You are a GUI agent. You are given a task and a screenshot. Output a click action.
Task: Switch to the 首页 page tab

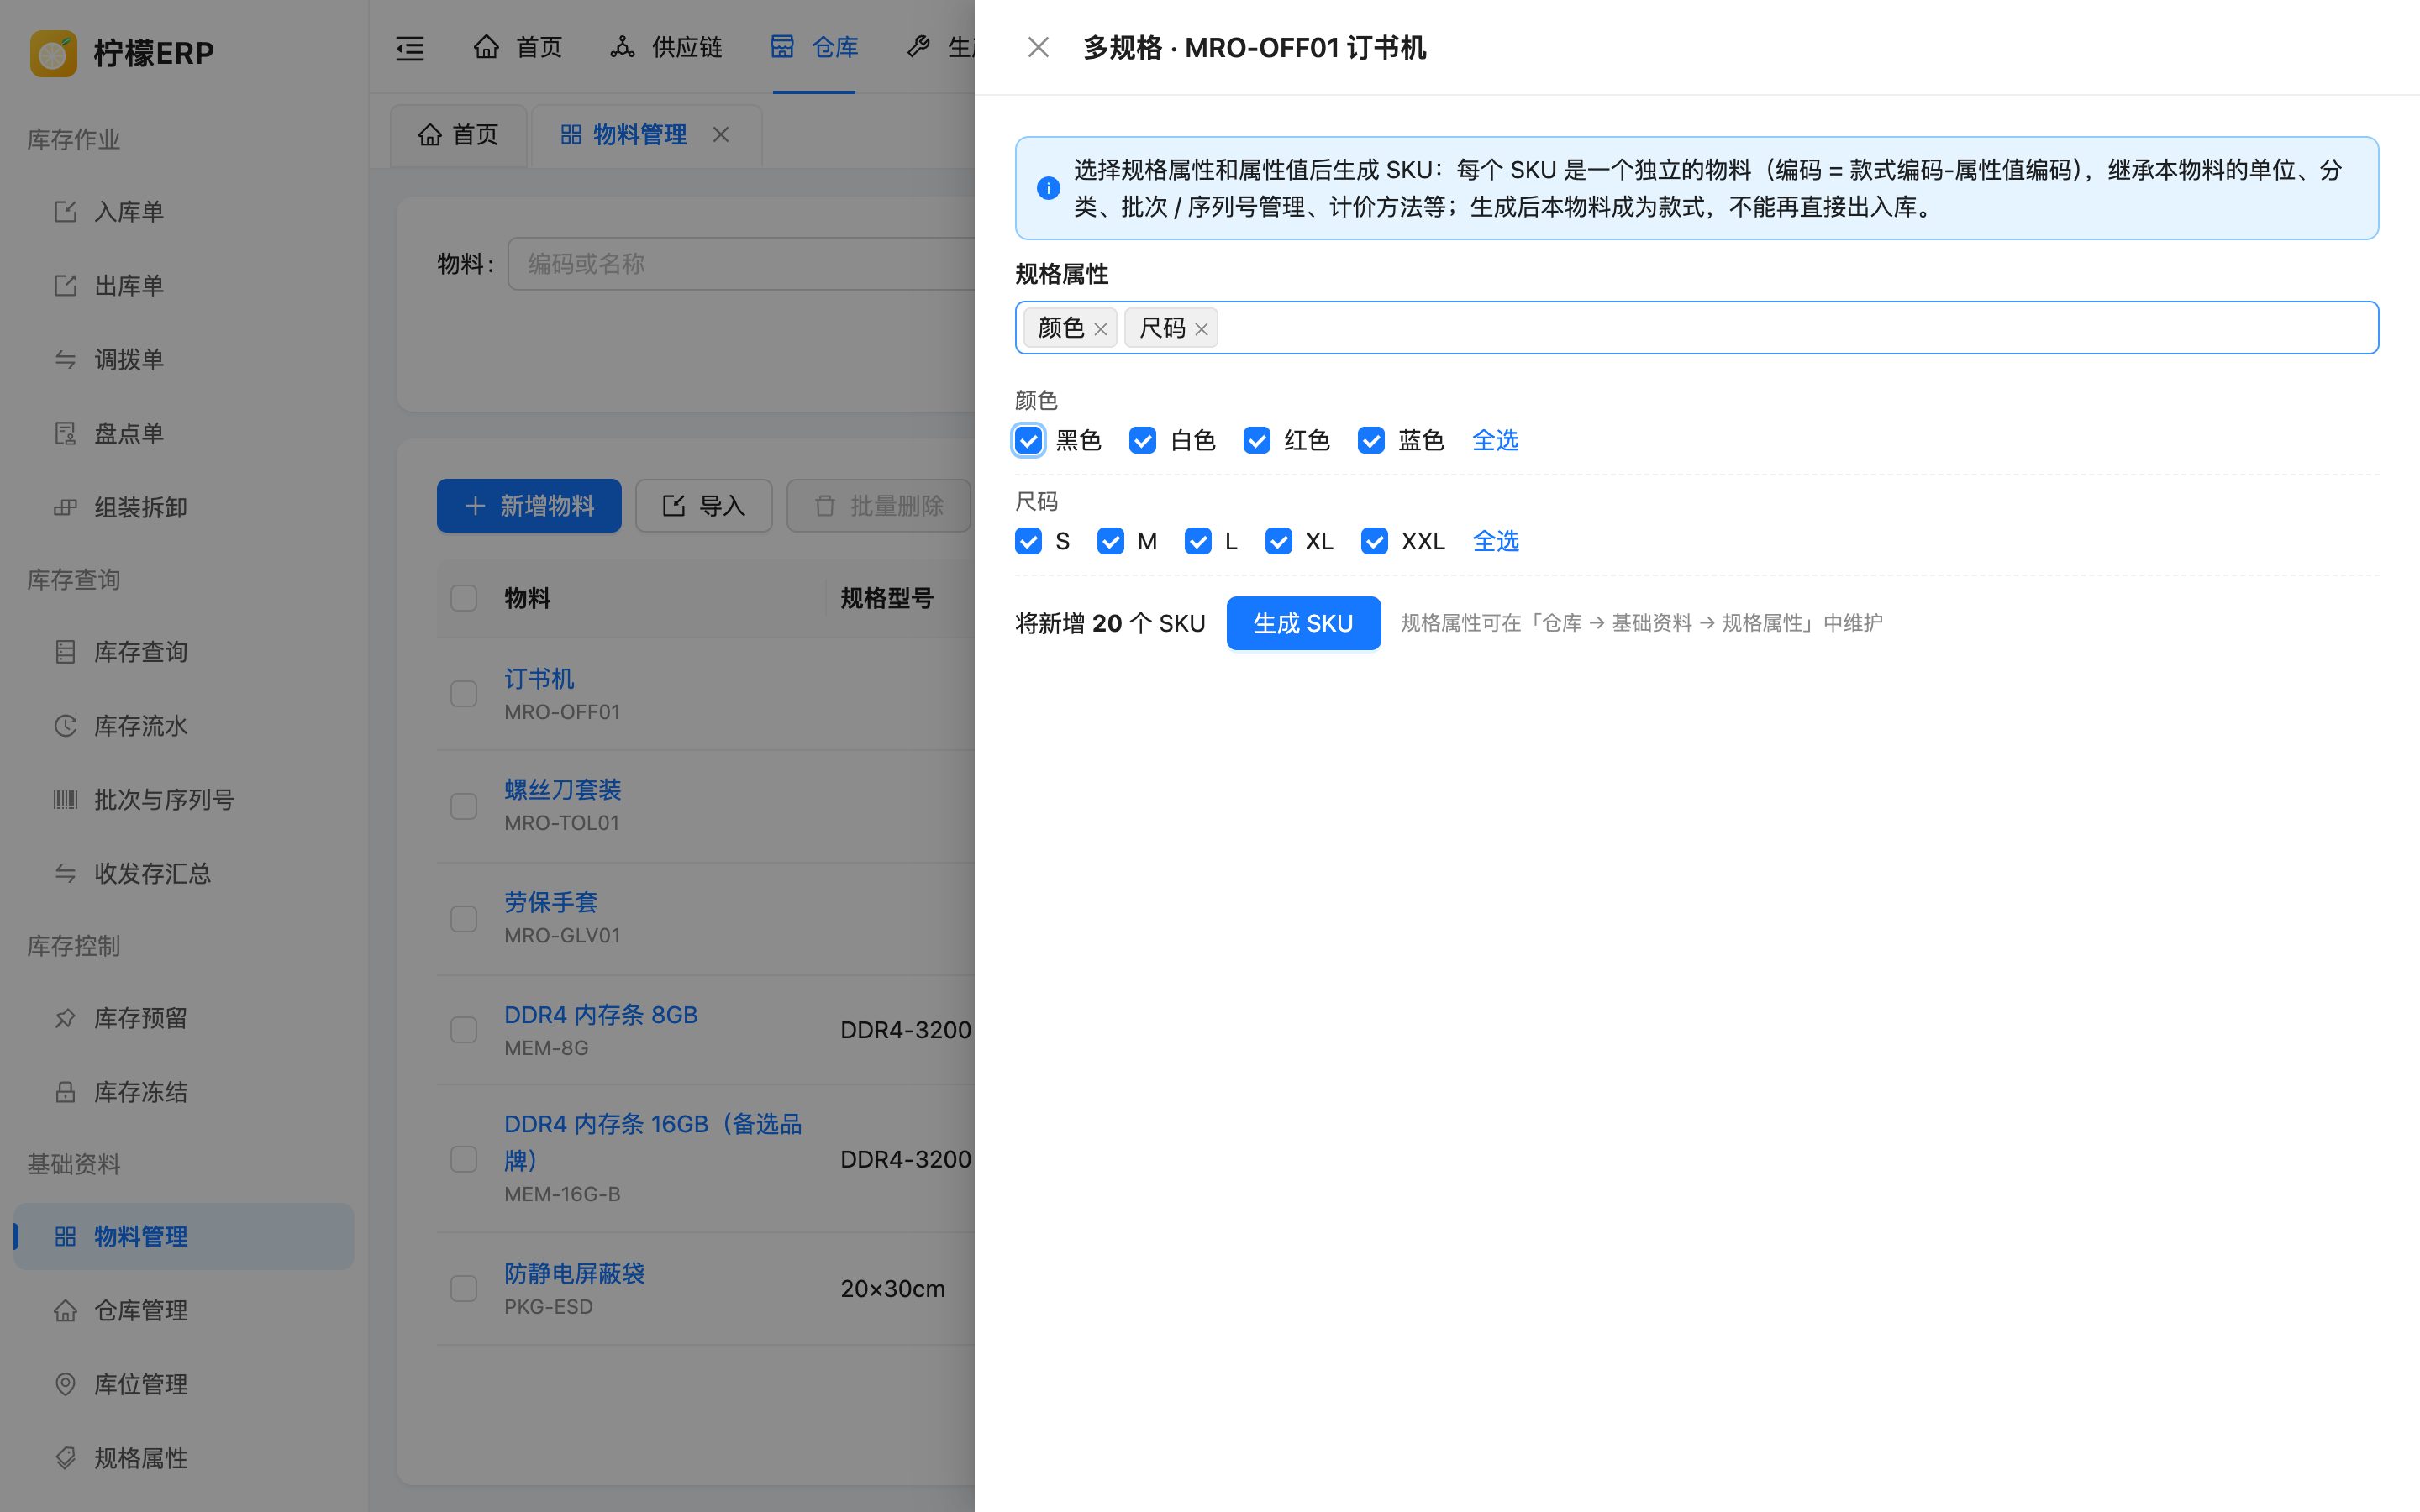[x=458, y=135]
